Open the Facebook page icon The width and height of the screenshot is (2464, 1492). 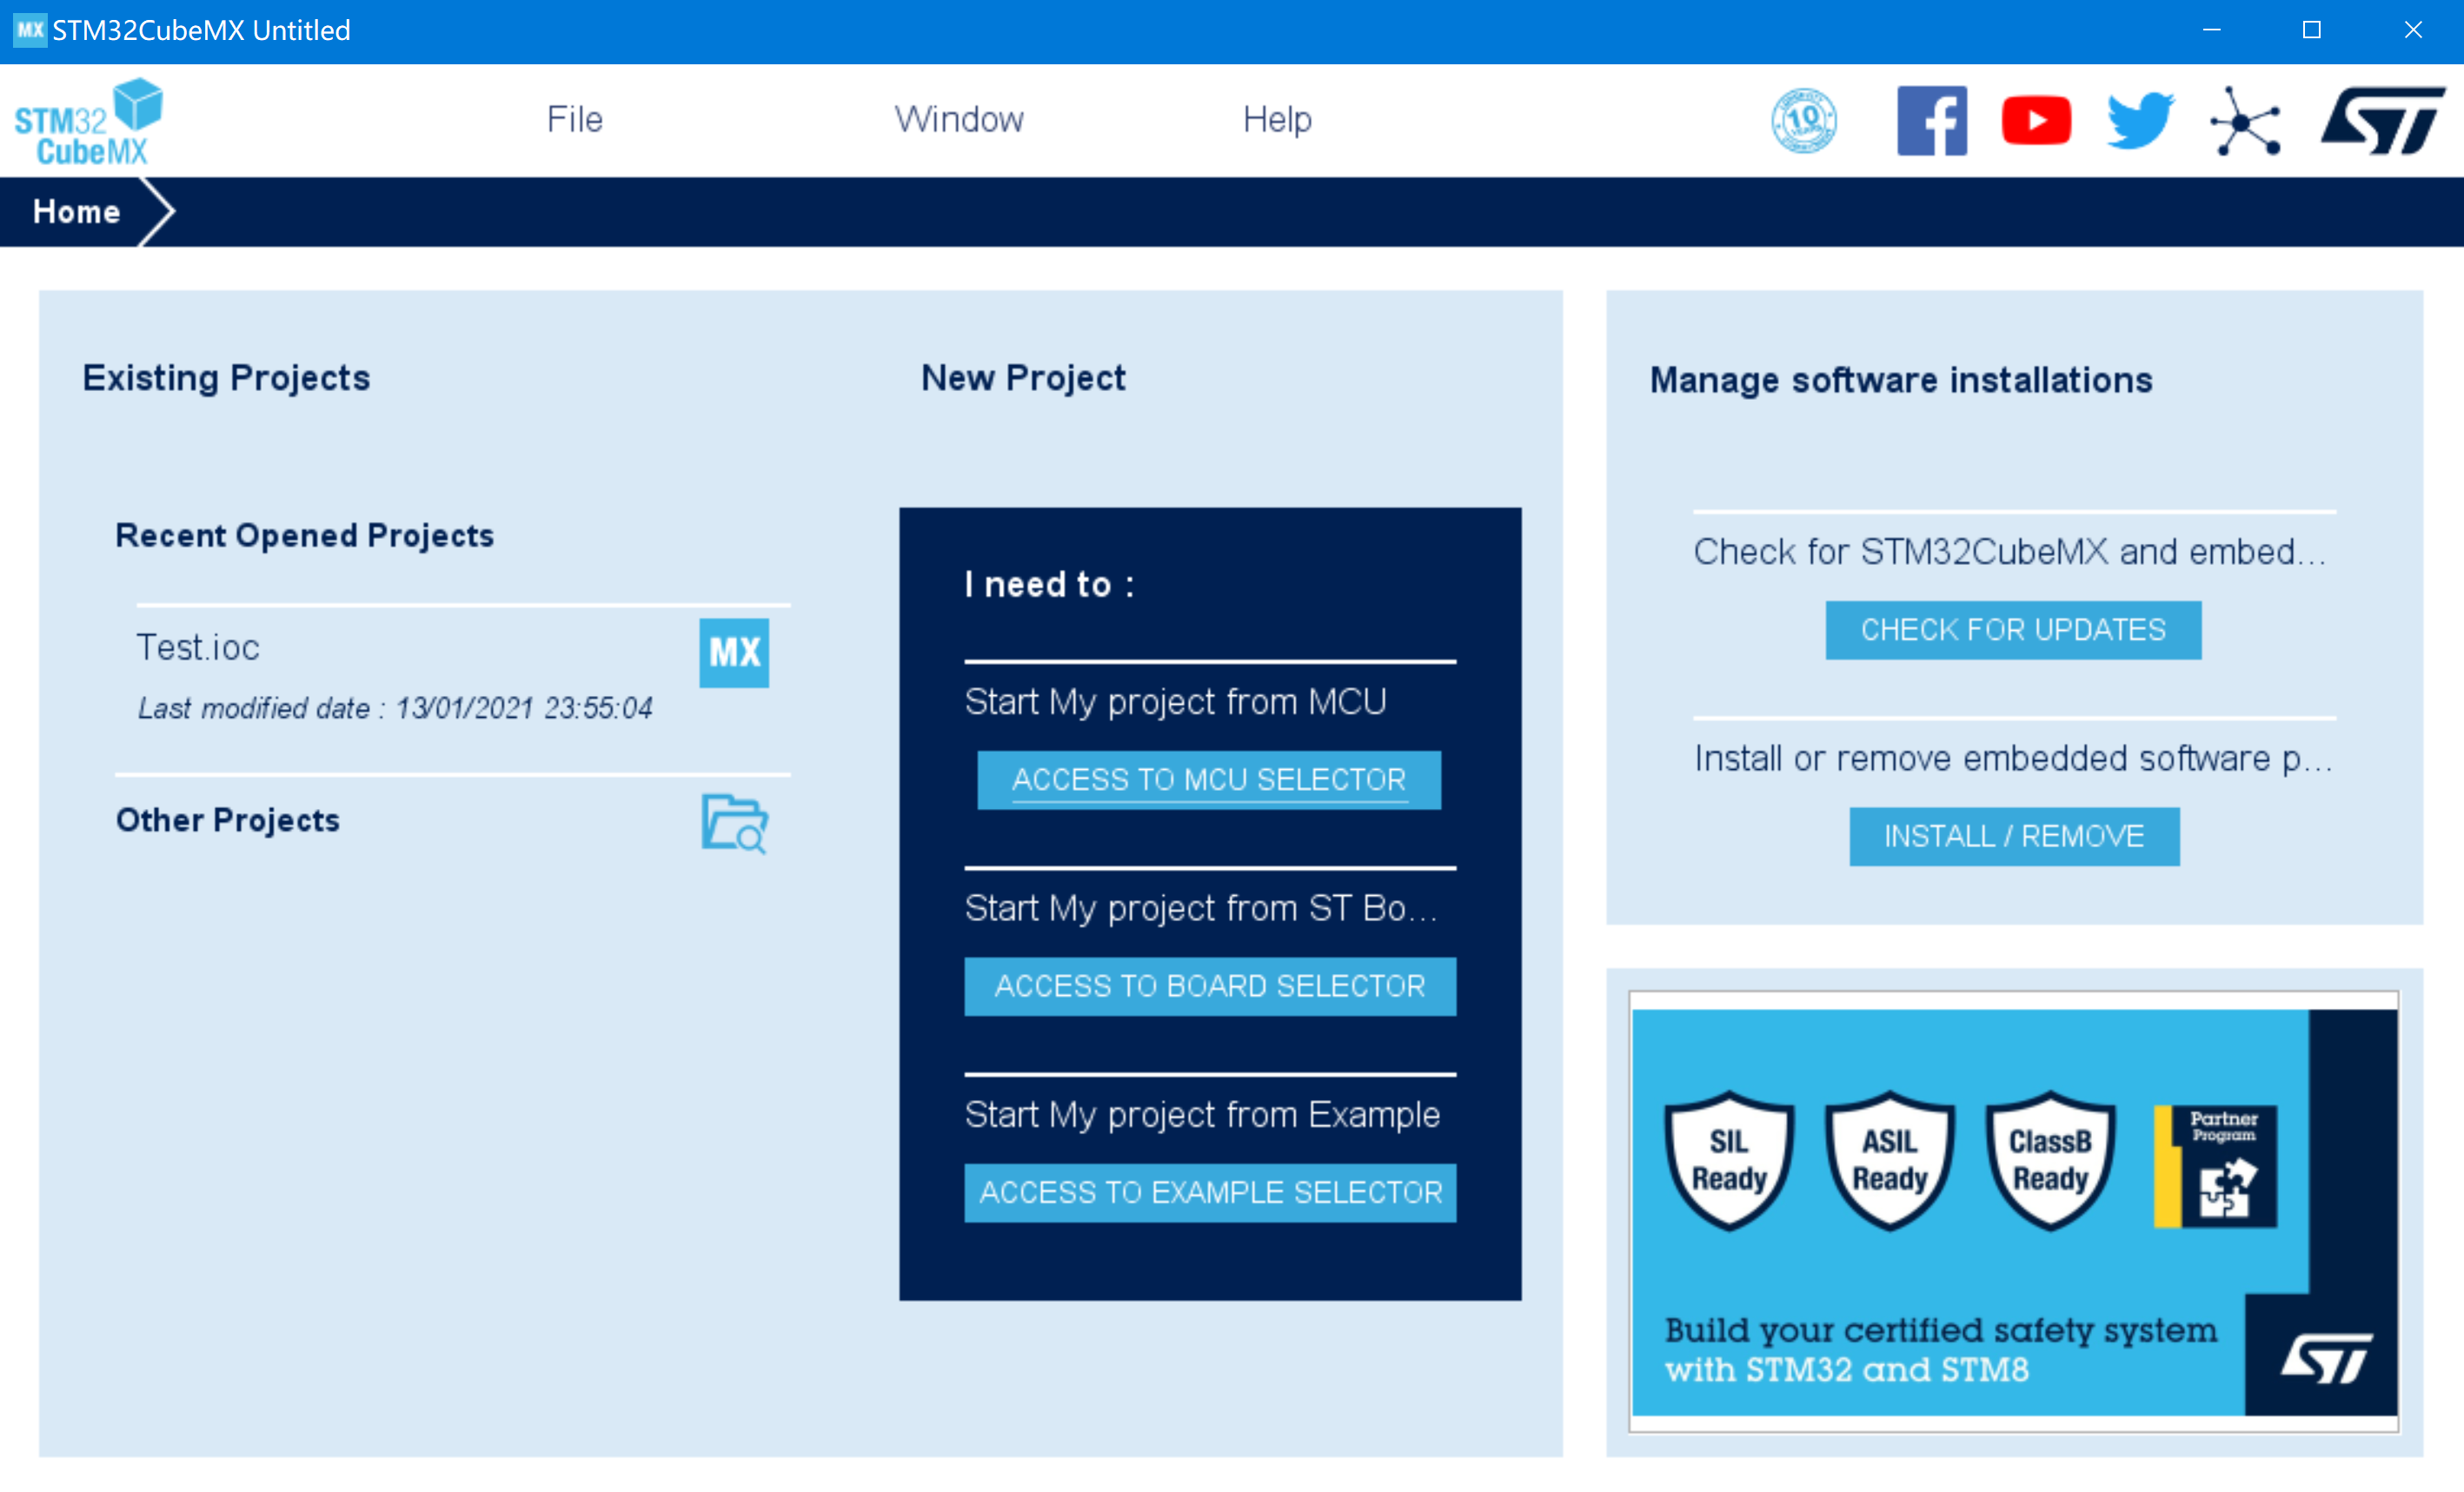click(1931, 121)
